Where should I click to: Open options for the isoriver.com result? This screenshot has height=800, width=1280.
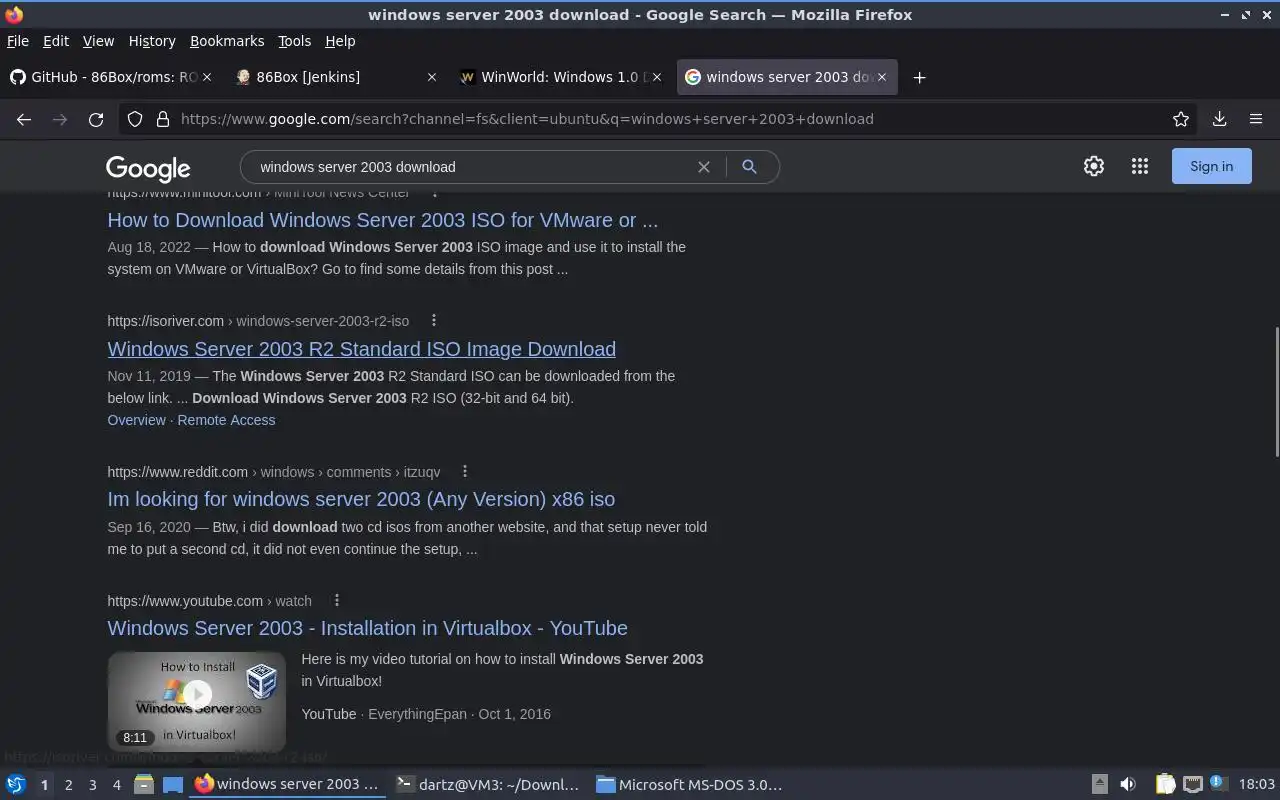tap(434, 320)
